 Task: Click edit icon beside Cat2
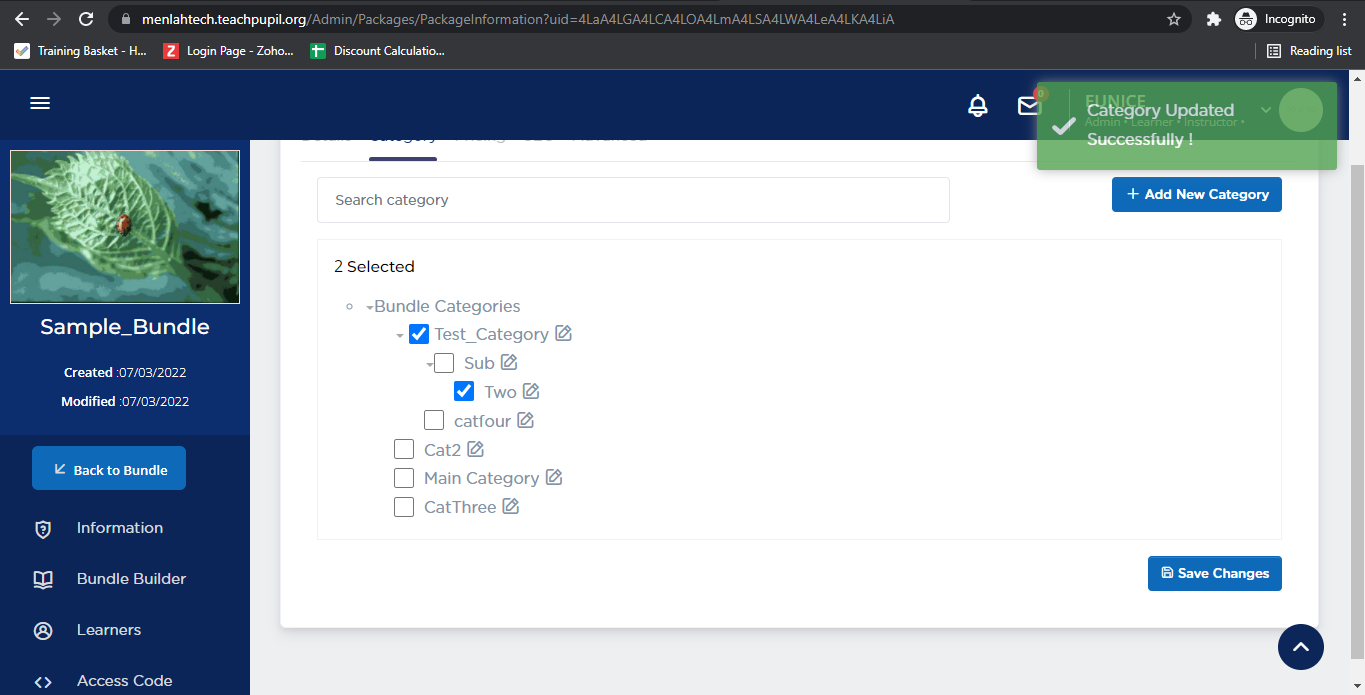point(475,450)
